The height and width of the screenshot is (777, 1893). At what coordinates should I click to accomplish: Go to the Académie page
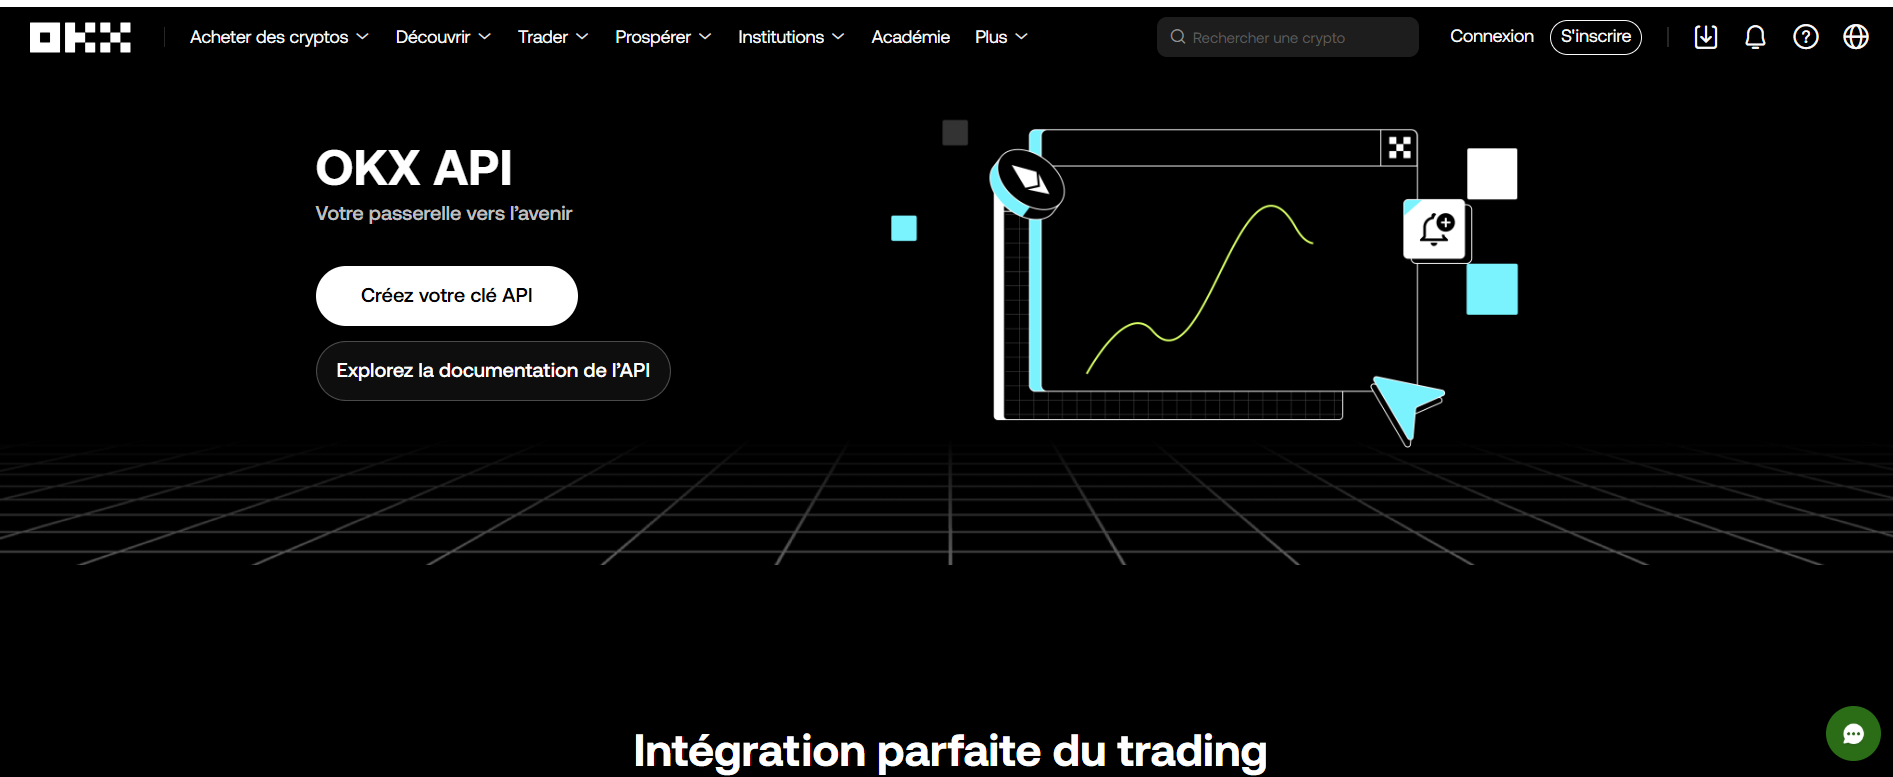point(910,37)
